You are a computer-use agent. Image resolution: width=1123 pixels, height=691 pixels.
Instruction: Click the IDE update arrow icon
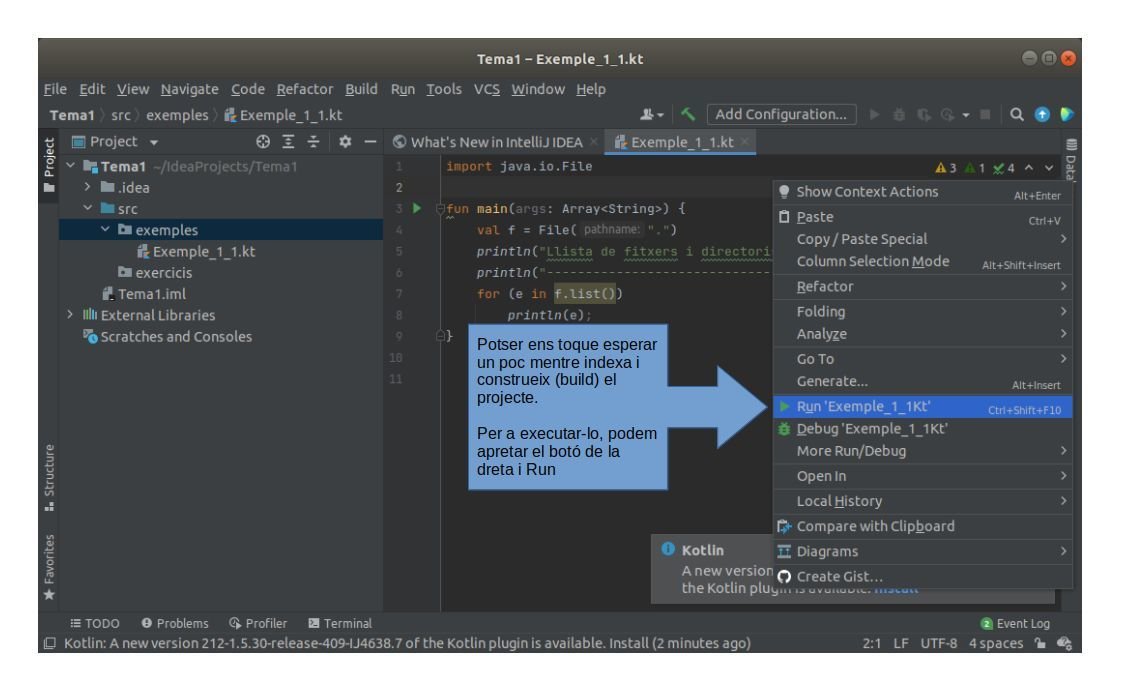(1042, 115)
